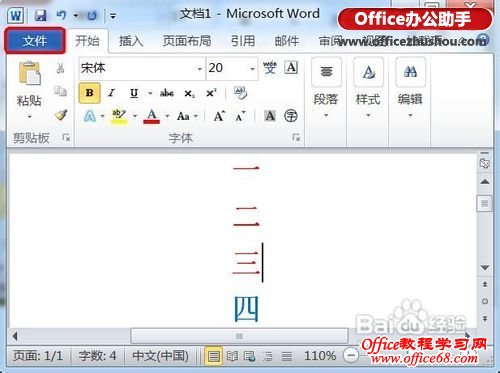Click the 中文(中国) language indicator
The width and height of the screenshot is (500, 373).
[160, 356]
